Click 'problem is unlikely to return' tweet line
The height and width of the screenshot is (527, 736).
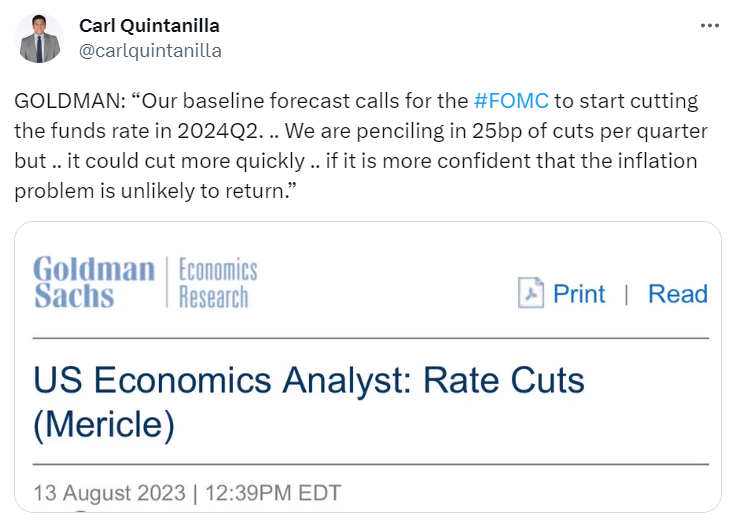[x=155, y=191]
